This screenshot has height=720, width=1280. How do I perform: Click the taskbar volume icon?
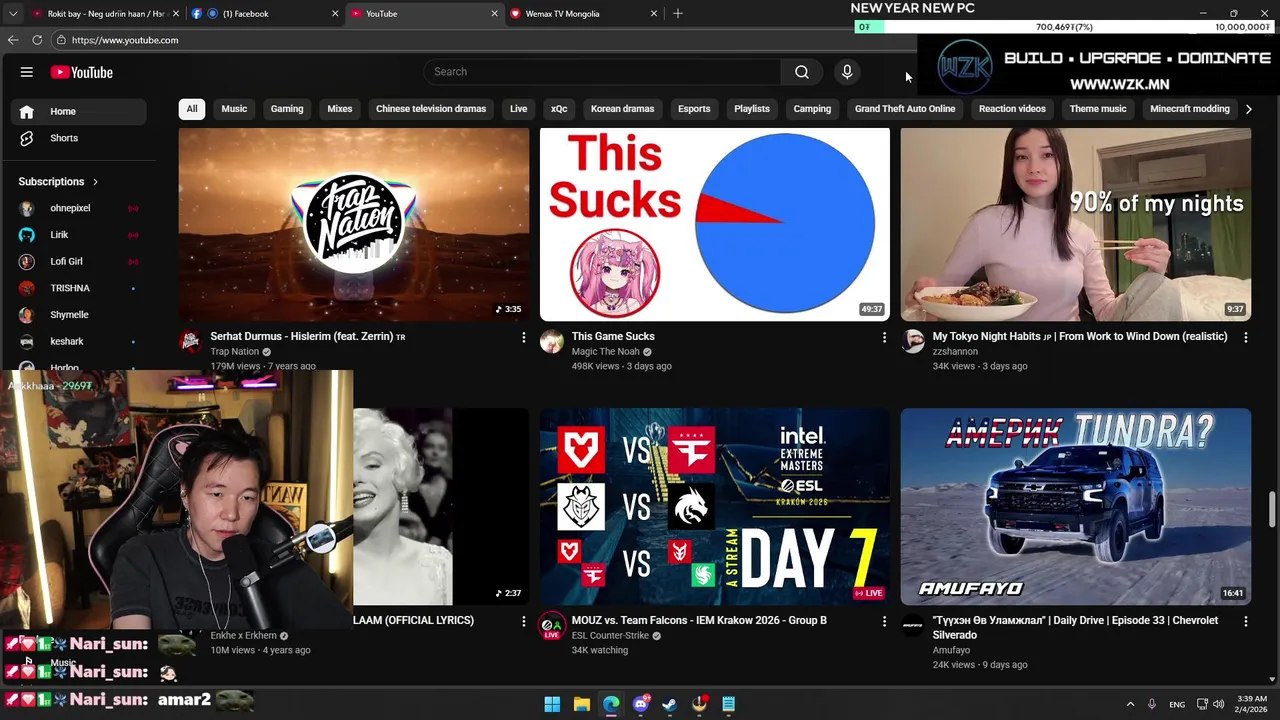[x=1218, y=704]
